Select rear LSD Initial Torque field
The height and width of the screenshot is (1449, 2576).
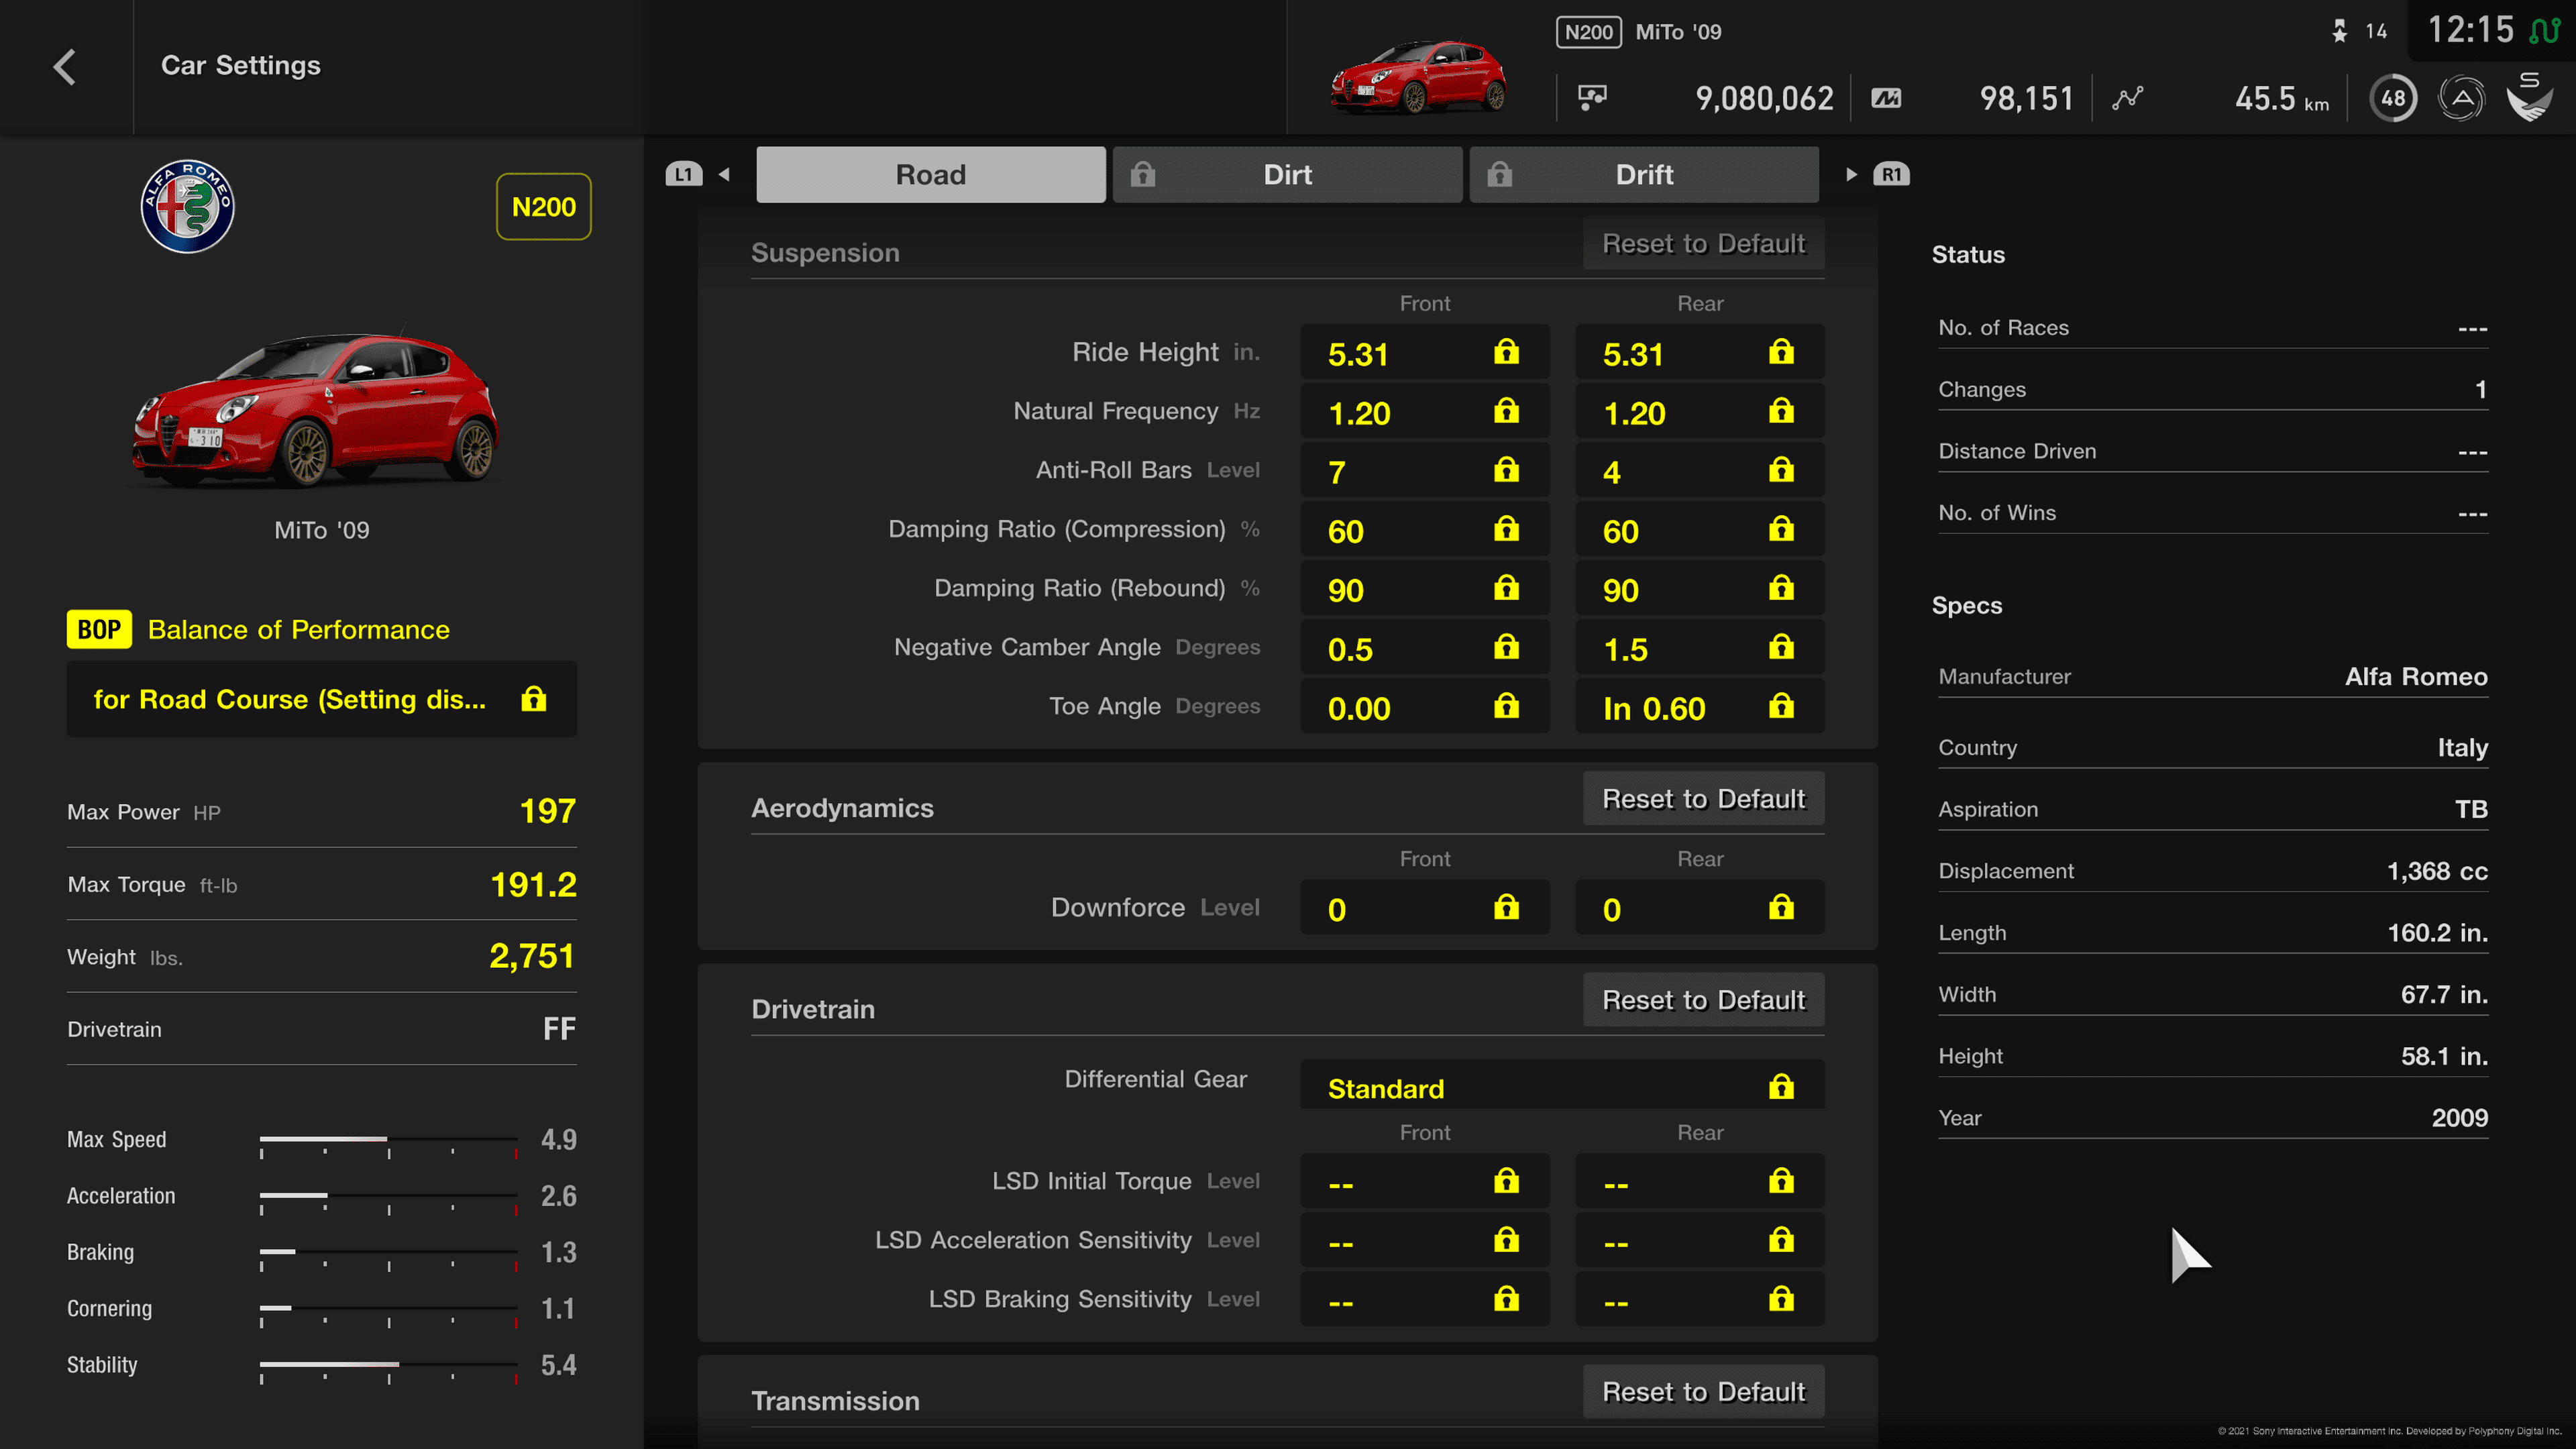[1700, 1181]
